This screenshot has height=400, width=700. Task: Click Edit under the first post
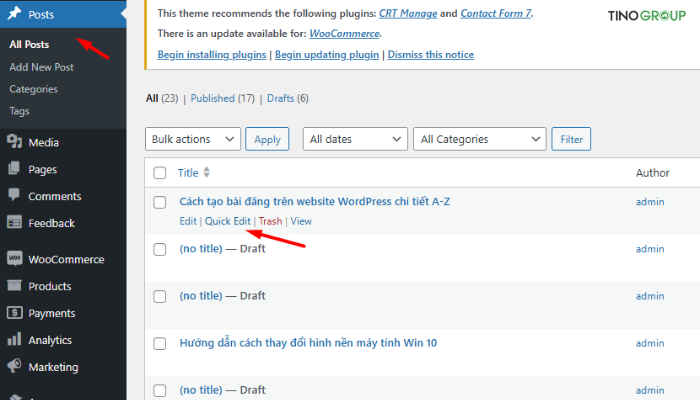click(188, 221)
